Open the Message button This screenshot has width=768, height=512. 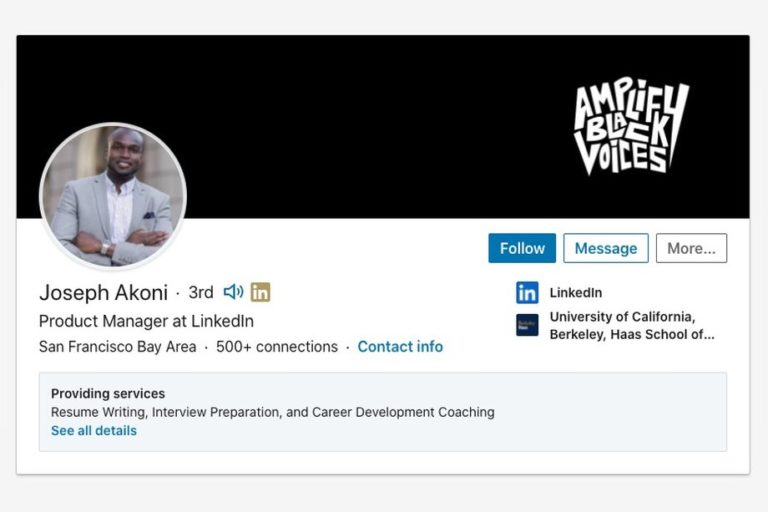[x=606, y=248]
